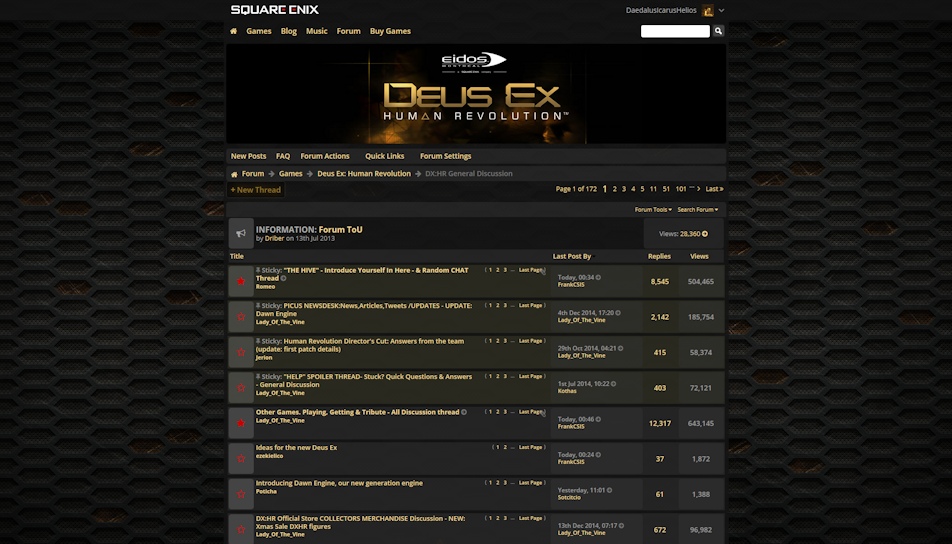Click star icon for HELP SPOILER thread

pyautogui.click(x=241, y=387)
